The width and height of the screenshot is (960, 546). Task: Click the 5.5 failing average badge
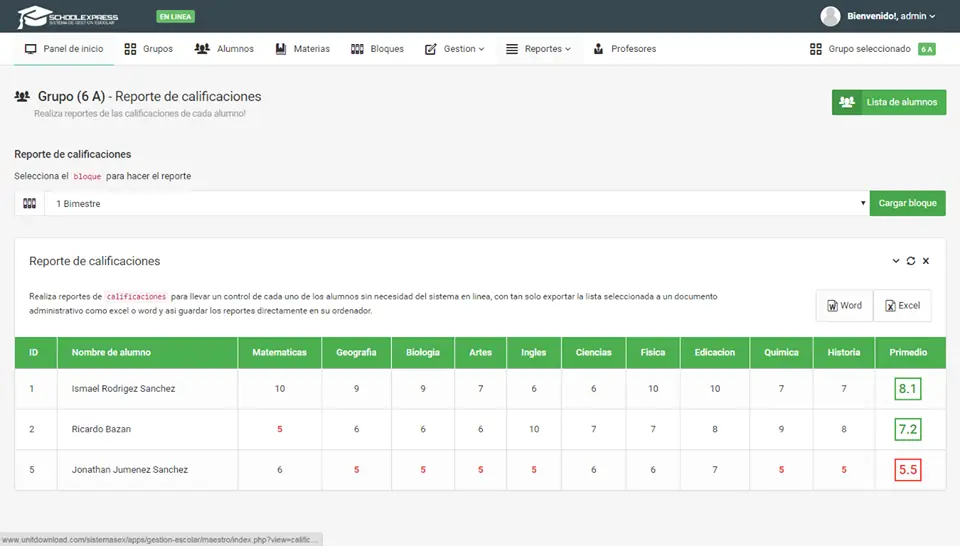click(x=907, y=469)
